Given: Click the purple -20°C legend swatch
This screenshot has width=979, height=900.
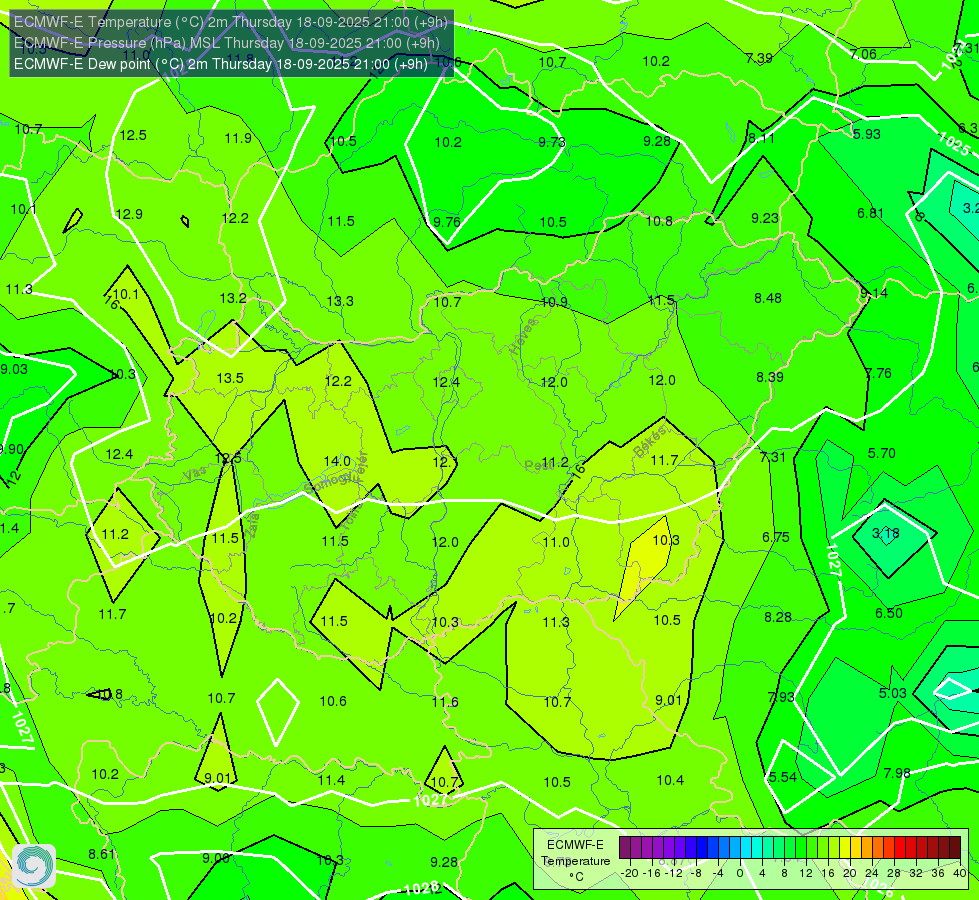Looking at the screenshot, I should [x=625, y=848].
